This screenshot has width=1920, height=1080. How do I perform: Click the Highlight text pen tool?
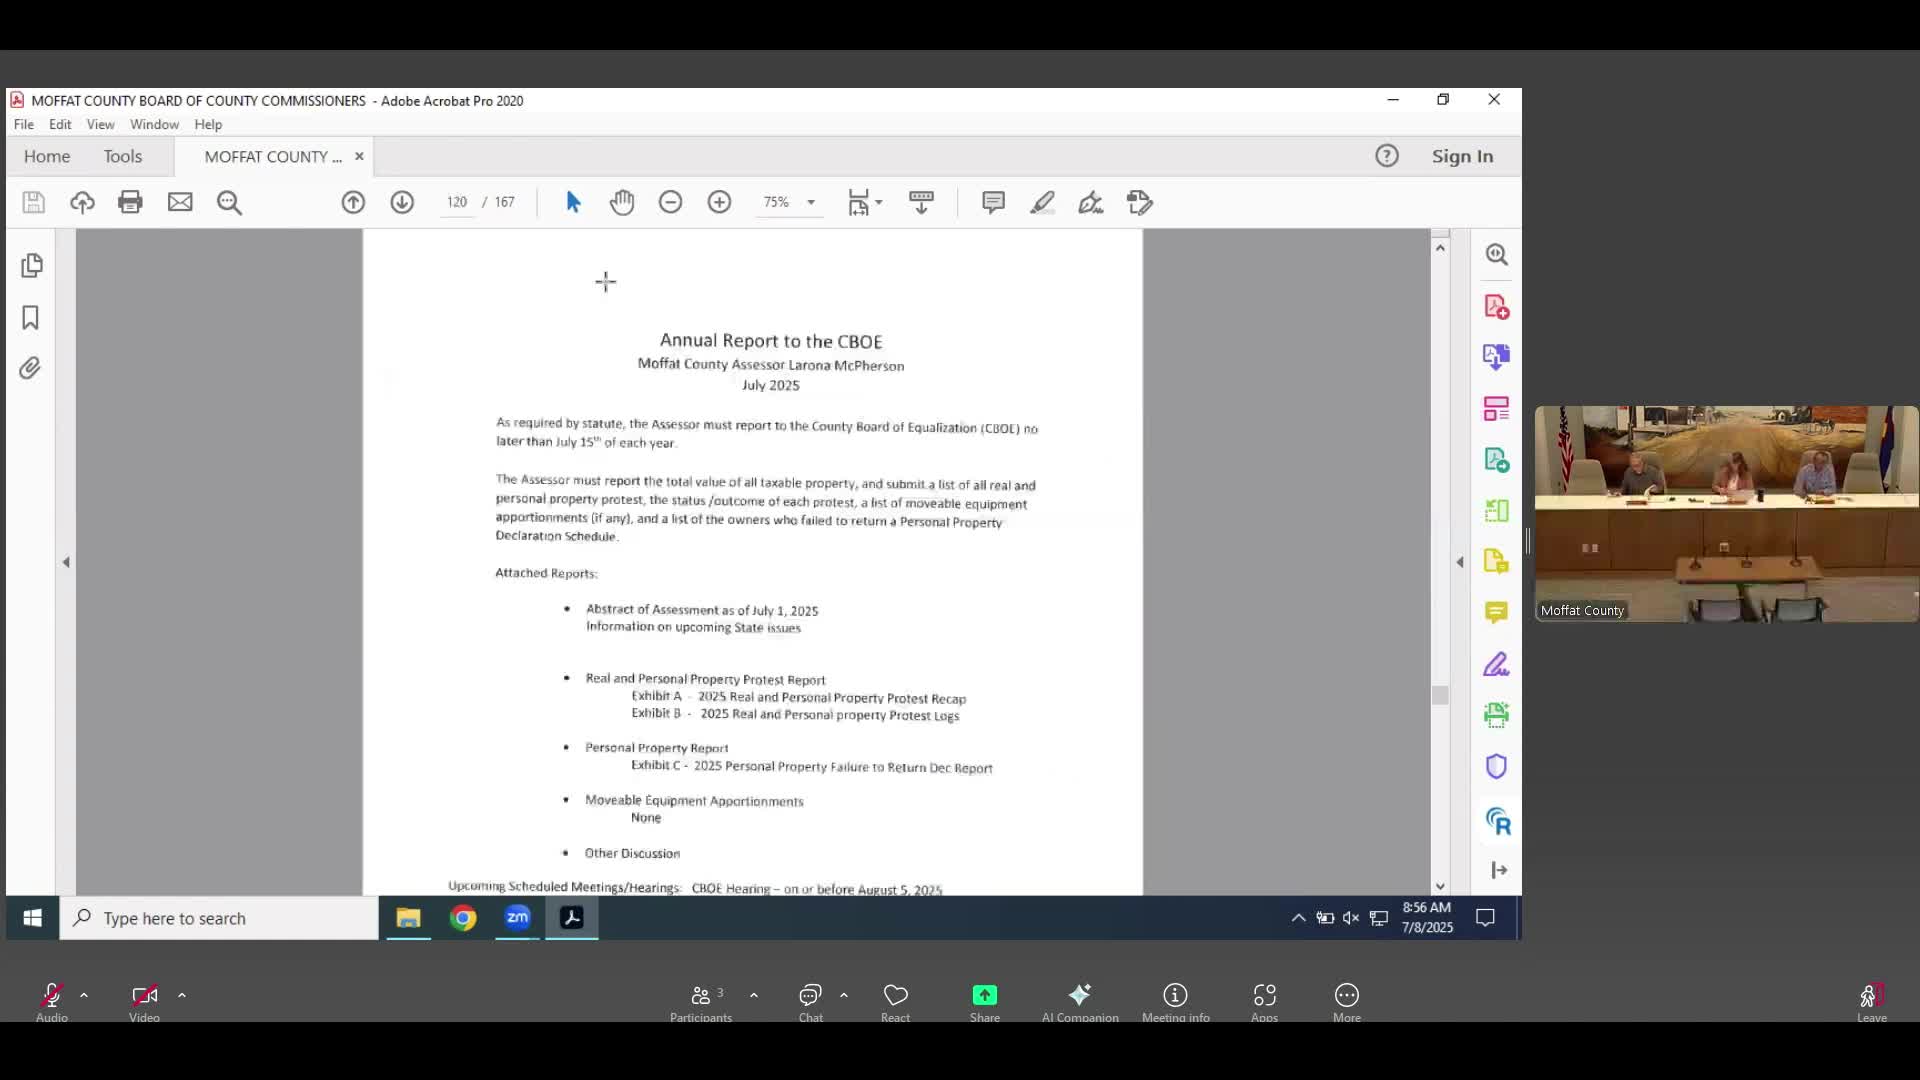coord(1042,202)
